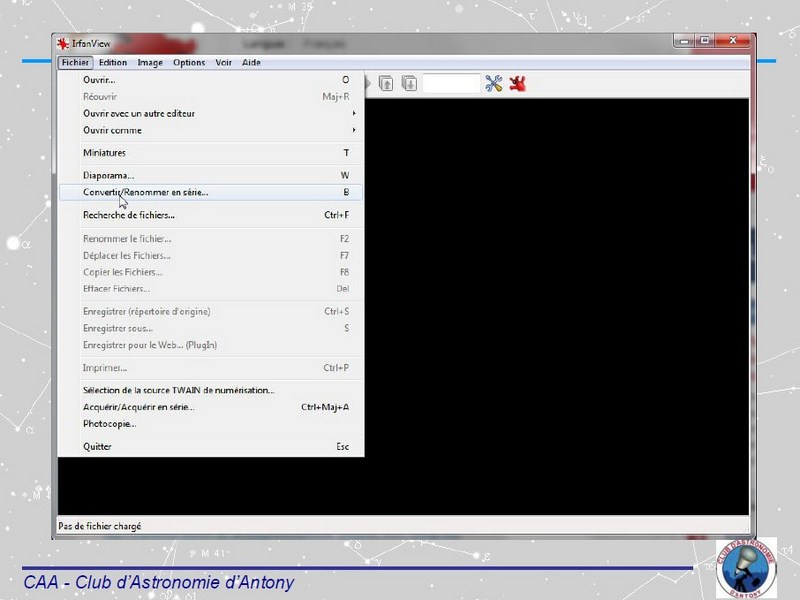This screenshot has width=800, height=600.
Task: Open the Aide help menu
Action: pos(251,62)
